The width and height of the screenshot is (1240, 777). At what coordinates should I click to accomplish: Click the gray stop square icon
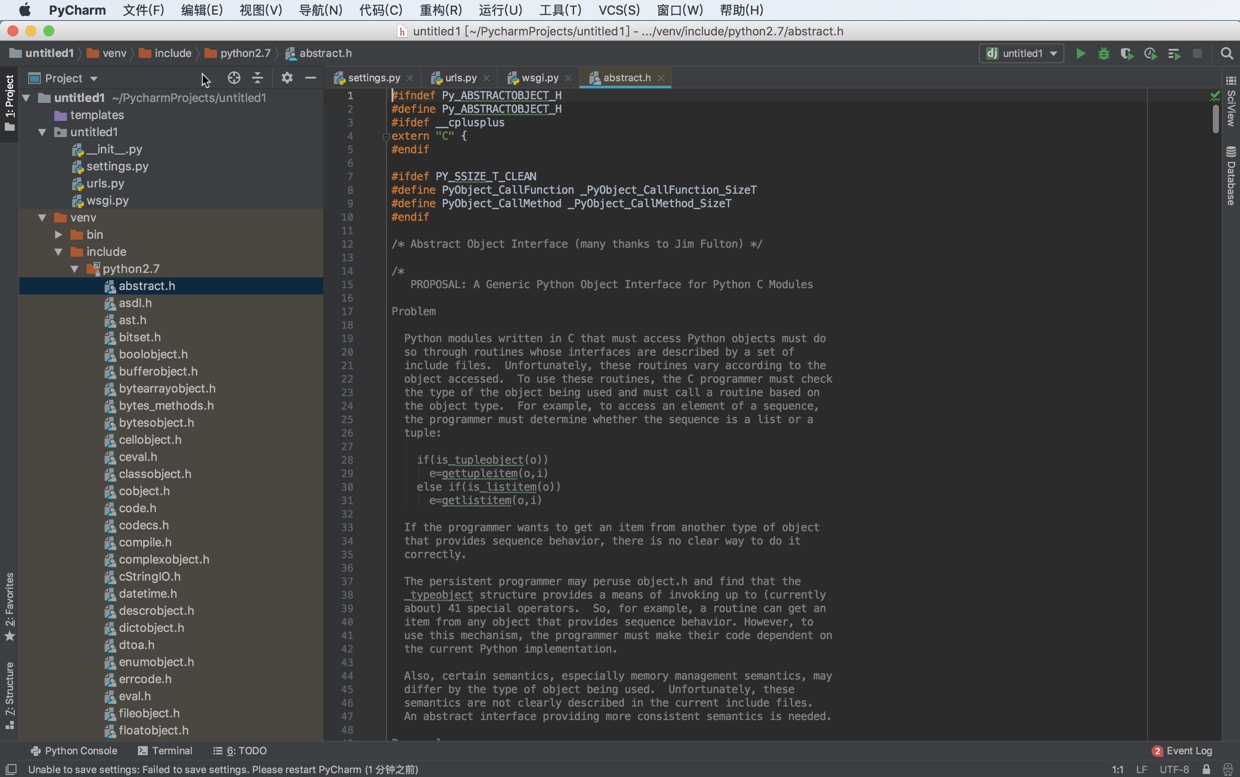pos(1197,54)
